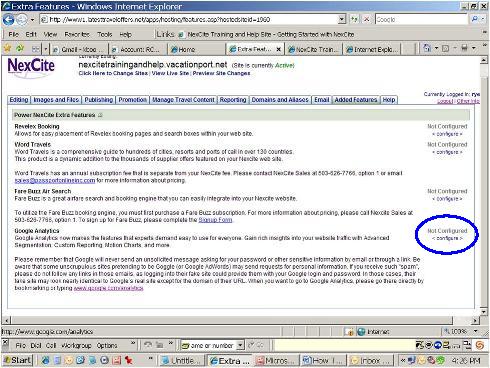The image size is (490, 368).
Task: Open the Workgroup menu in dialer toolbar
Action: coord(77,346)
